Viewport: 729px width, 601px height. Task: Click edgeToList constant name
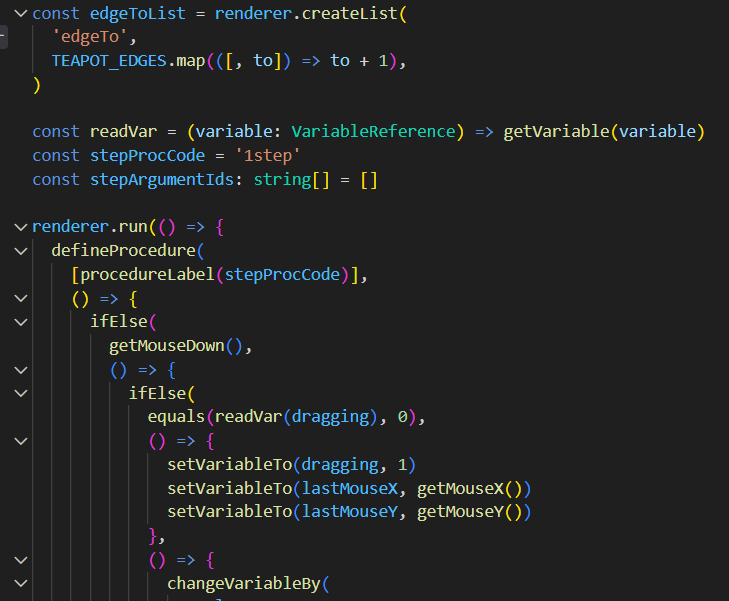138,13
